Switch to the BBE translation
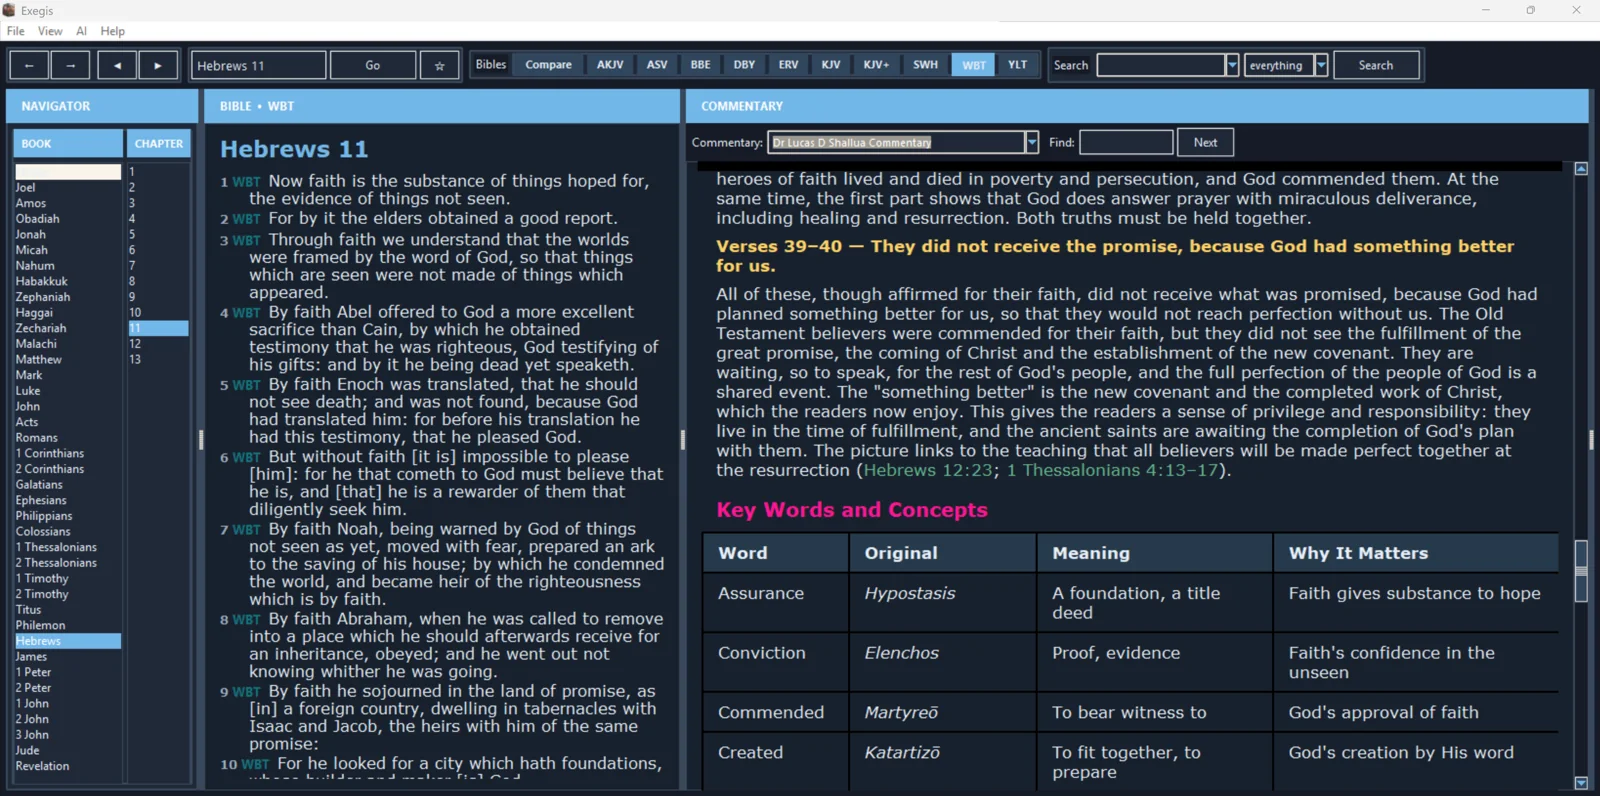This screenshot has width=1600, height=796. (x=701, y=64)
